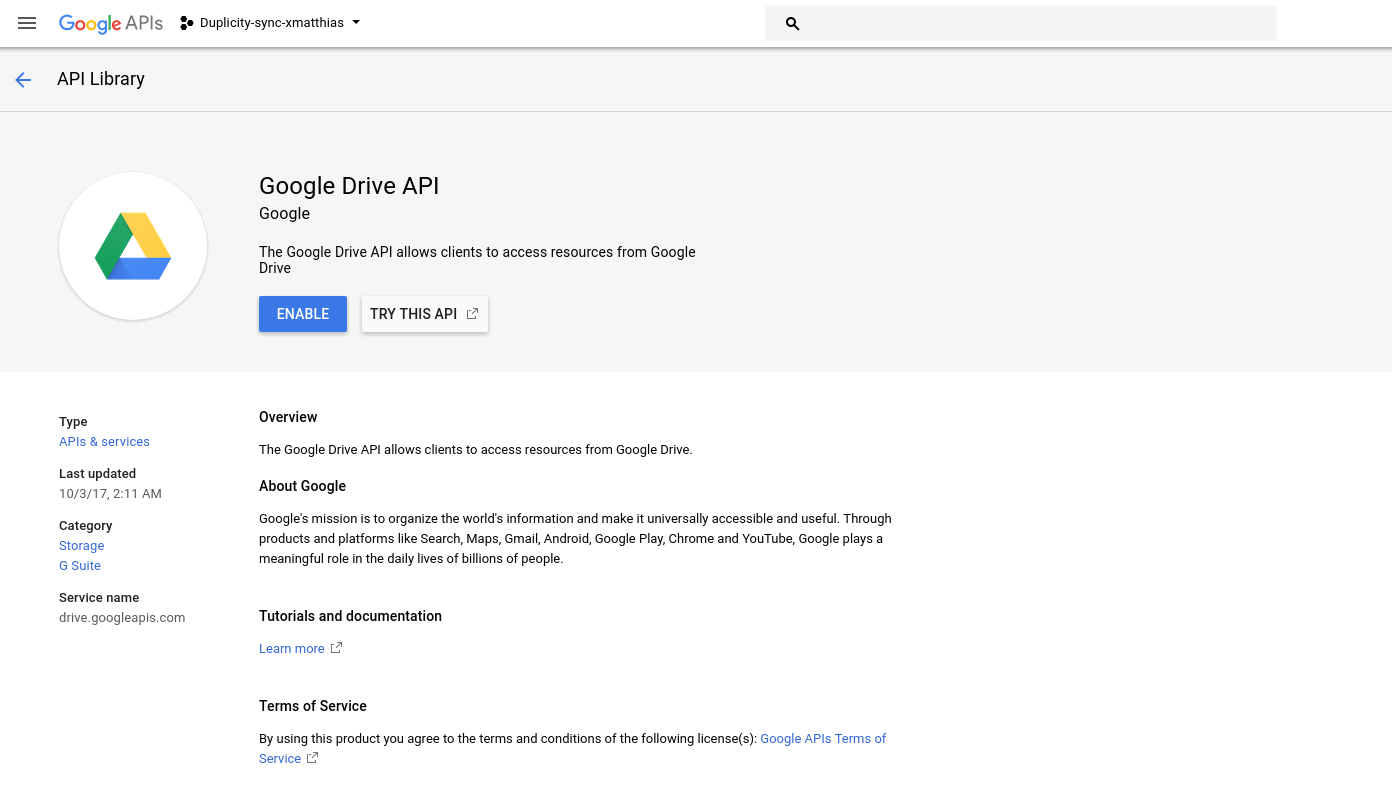This screenshot has height=788, width=1392.
Task: Click the drive.googleapis.com service name
Action: click(x=122, y=618)
